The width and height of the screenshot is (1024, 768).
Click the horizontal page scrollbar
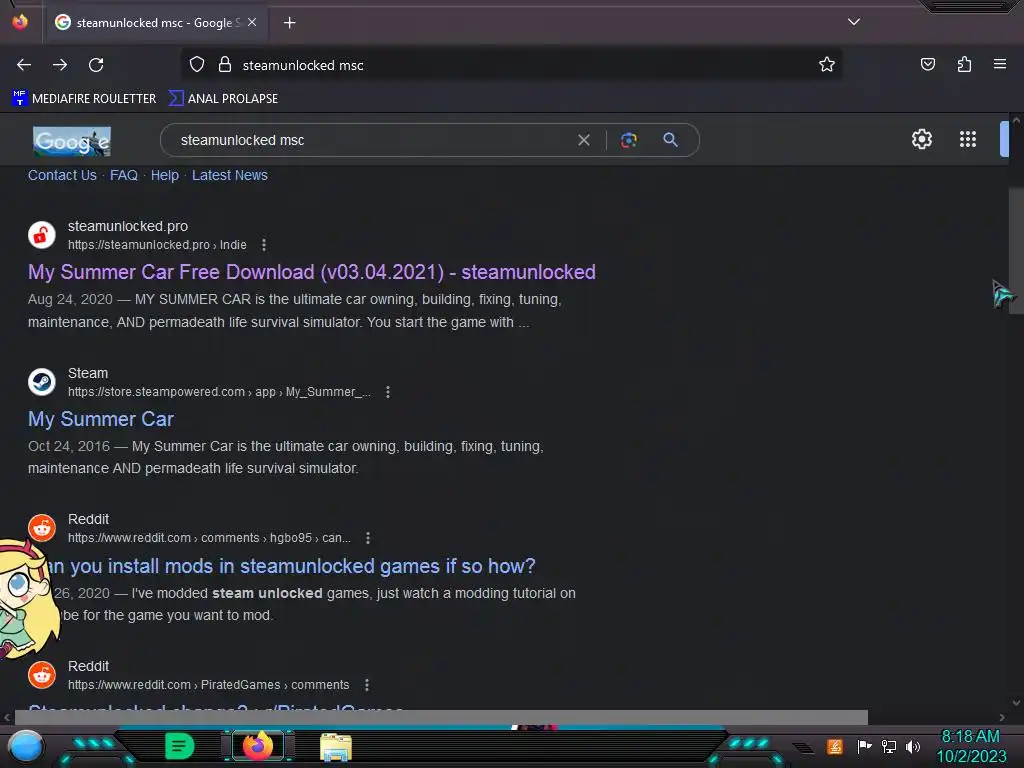441,717
